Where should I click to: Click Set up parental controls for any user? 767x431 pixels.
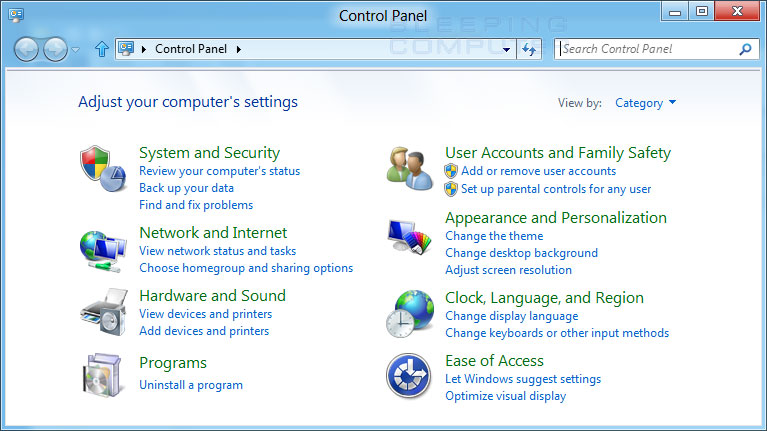click(556, 189)
